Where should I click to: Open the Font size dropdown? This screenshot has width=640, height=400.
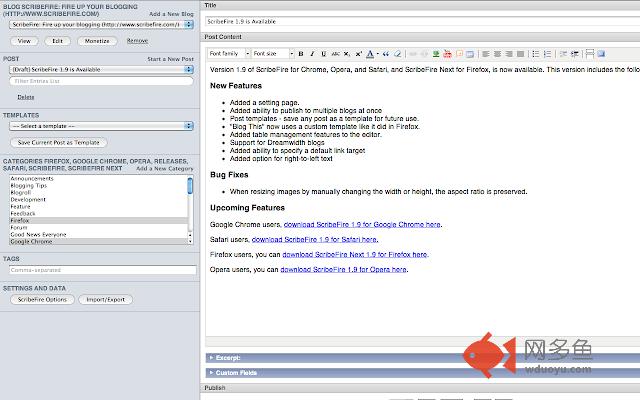272,53
